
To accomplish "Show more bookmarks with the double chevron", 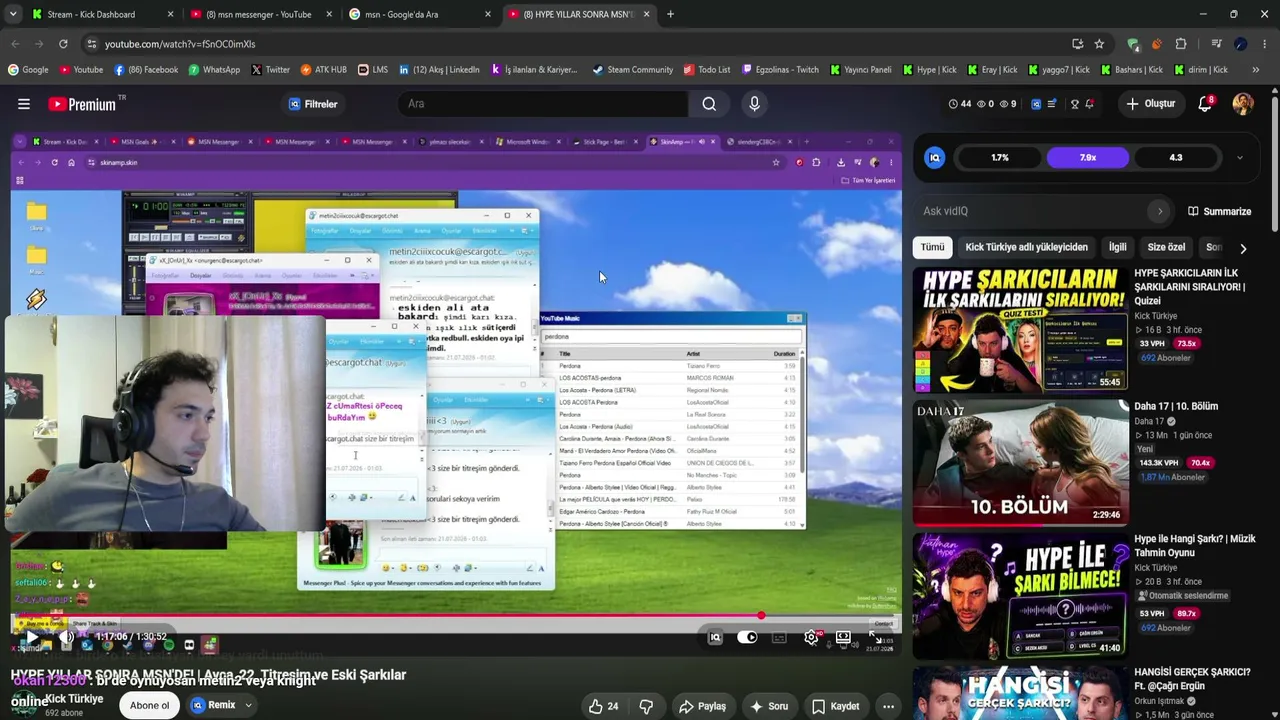I will [1255, 70].
